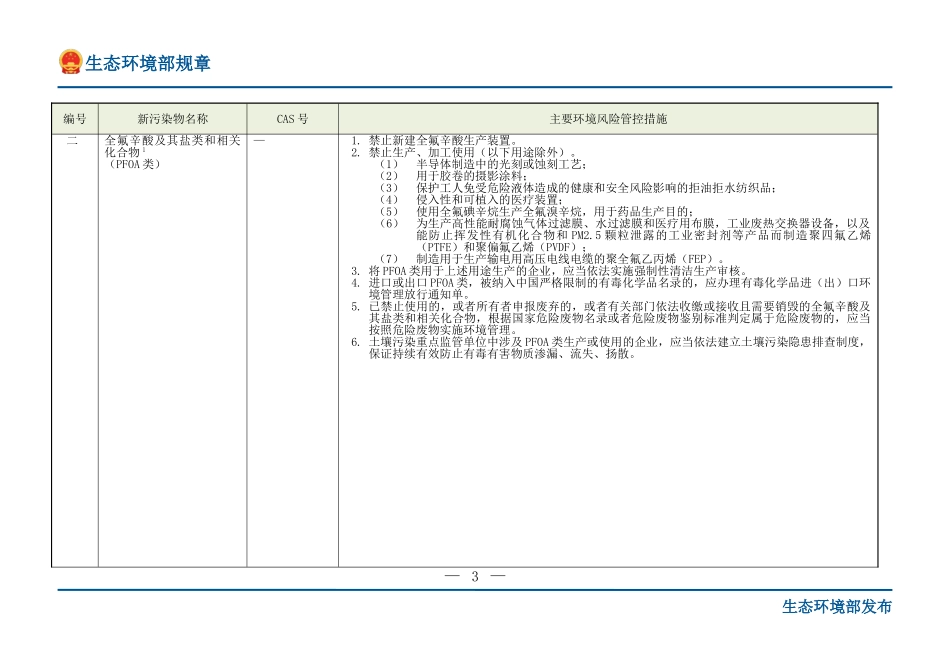Select the 主要环境风险管控措施 header cell
The width and height of the screenshot is (950, 672).
610,117
